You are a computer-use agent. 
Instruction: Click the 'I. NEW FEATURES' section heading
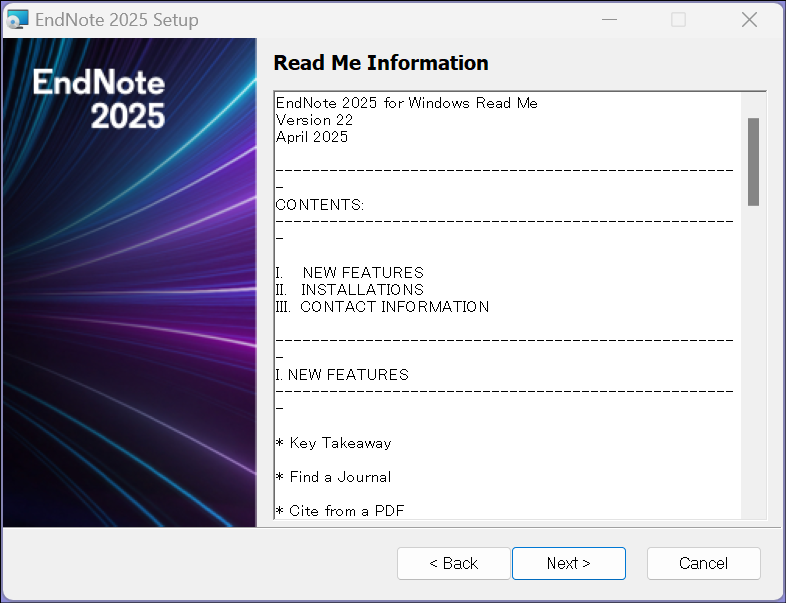click(x=342, y=375)
